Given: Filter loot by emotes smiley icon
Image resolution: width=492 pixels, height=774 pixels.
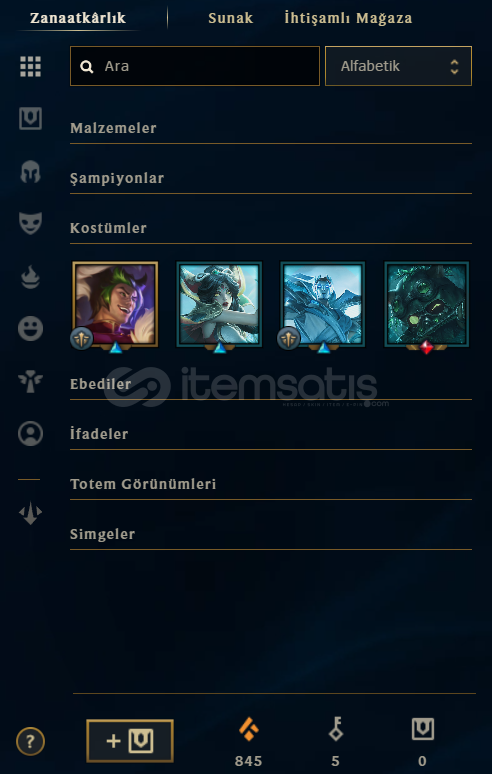Looking at the screenshot, I should tap(30, 329).
